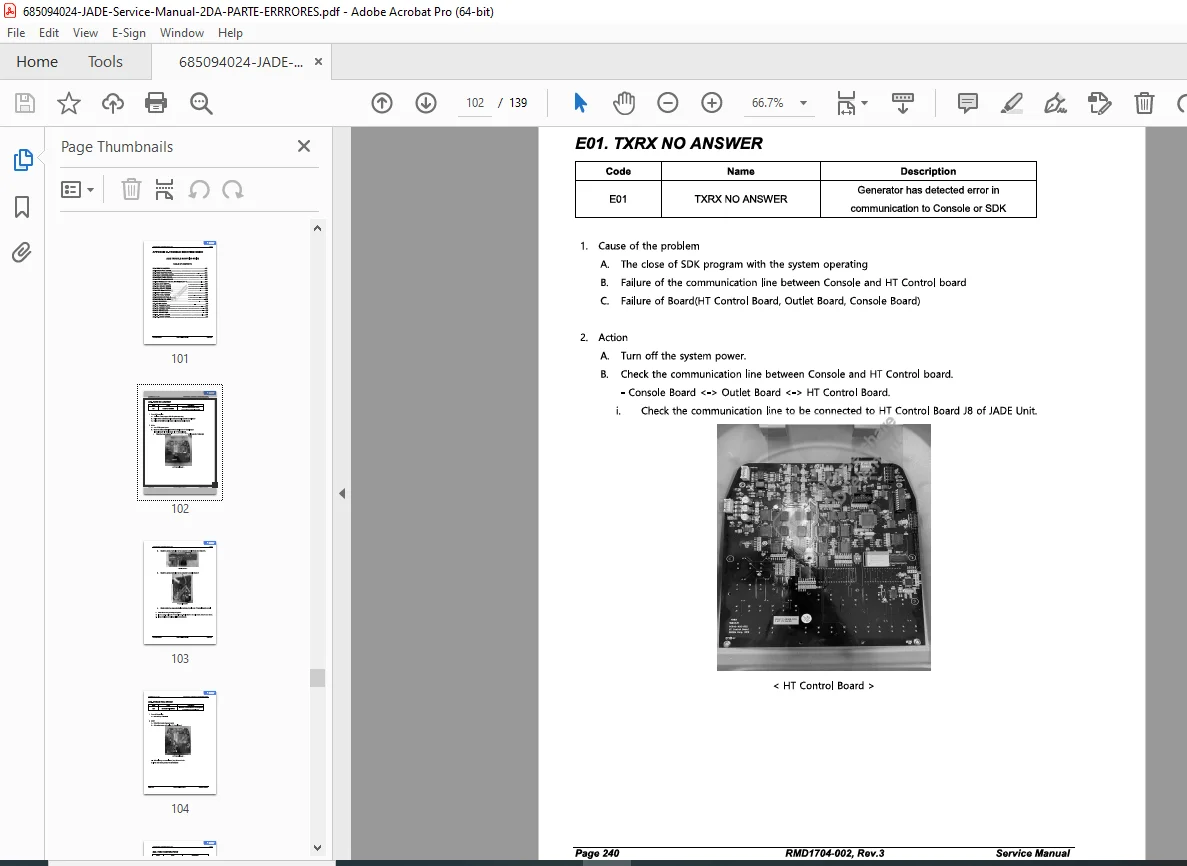The image size is (1187, 866).
Task: Open the Bookmarks sidebar panel
Action: (22, 207)
